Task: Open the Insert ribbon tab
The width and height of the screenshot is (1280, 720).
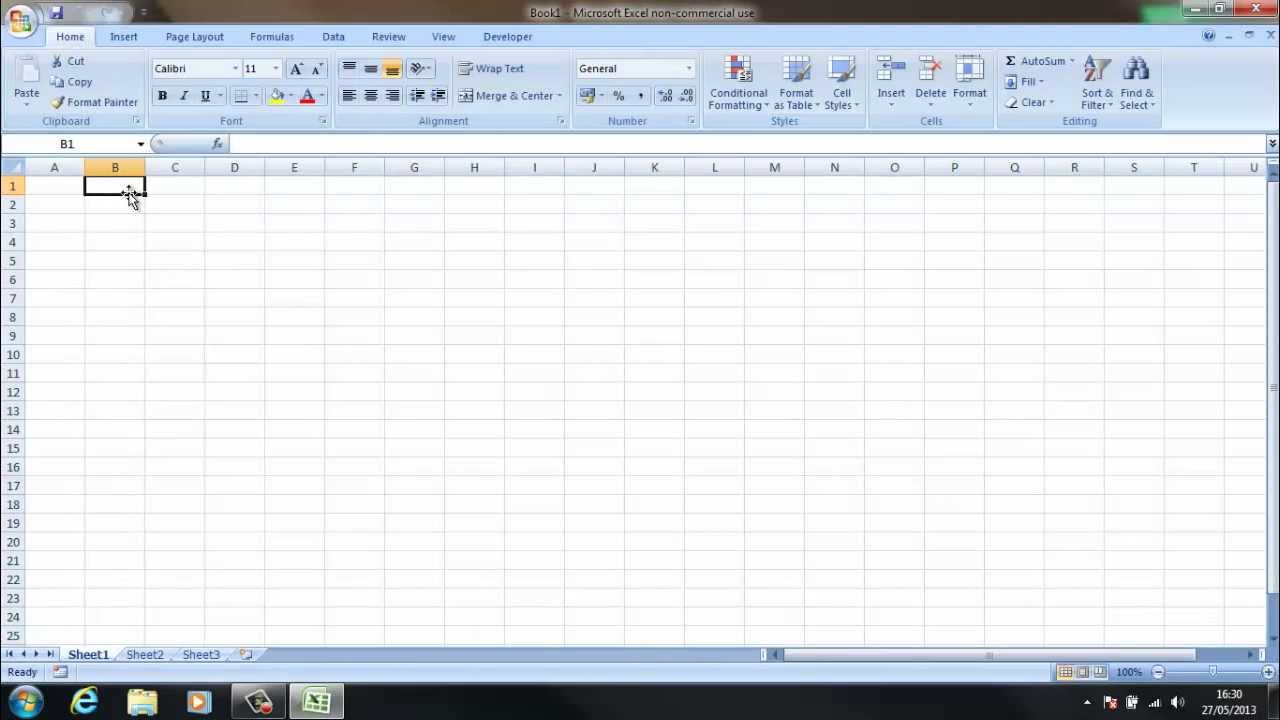Action: (124, 37)
